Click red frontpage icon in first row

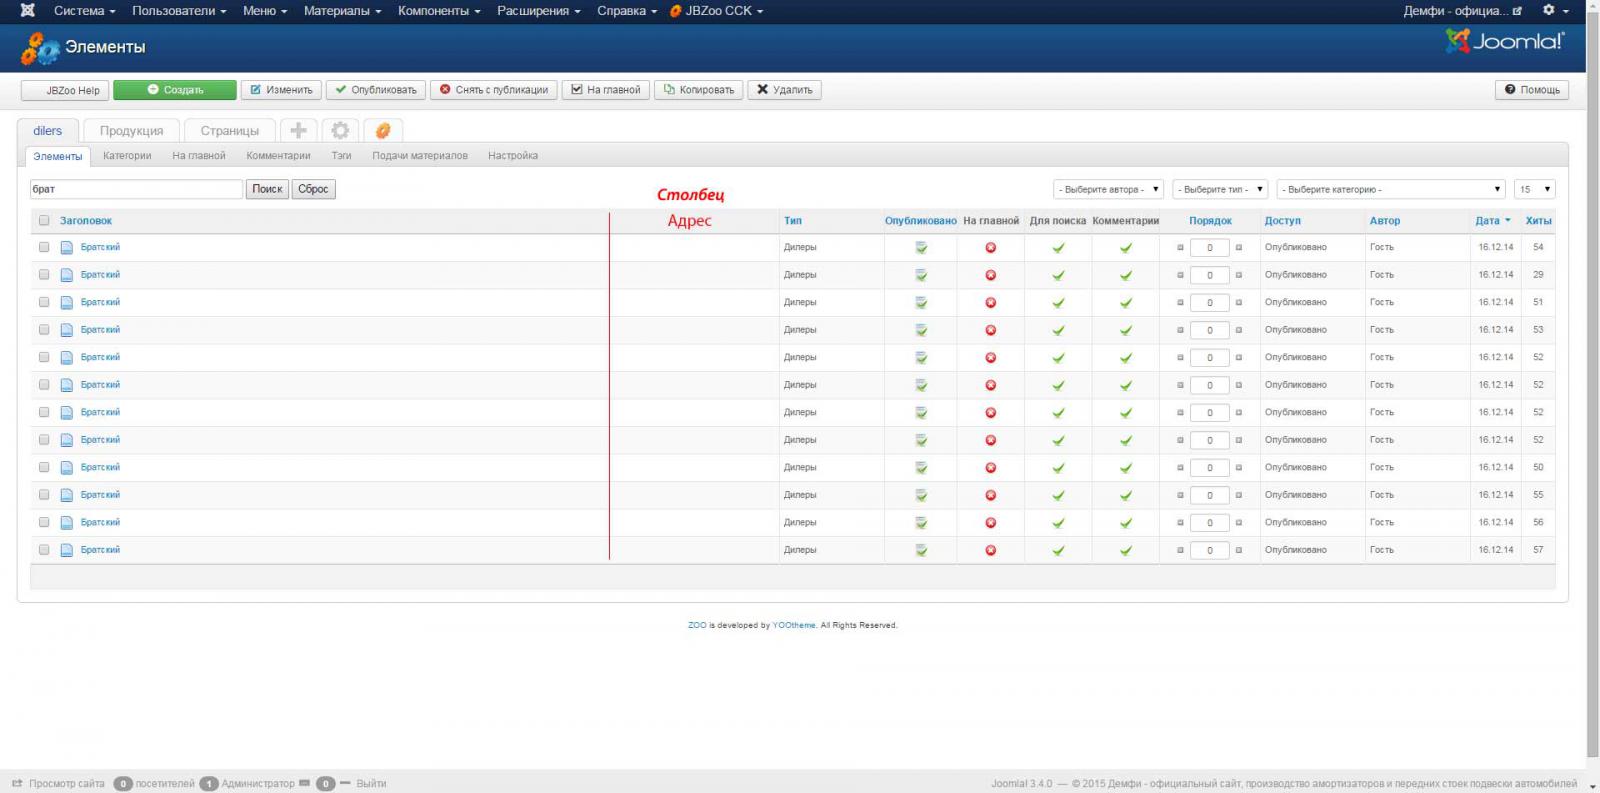[x=990, y=248]
